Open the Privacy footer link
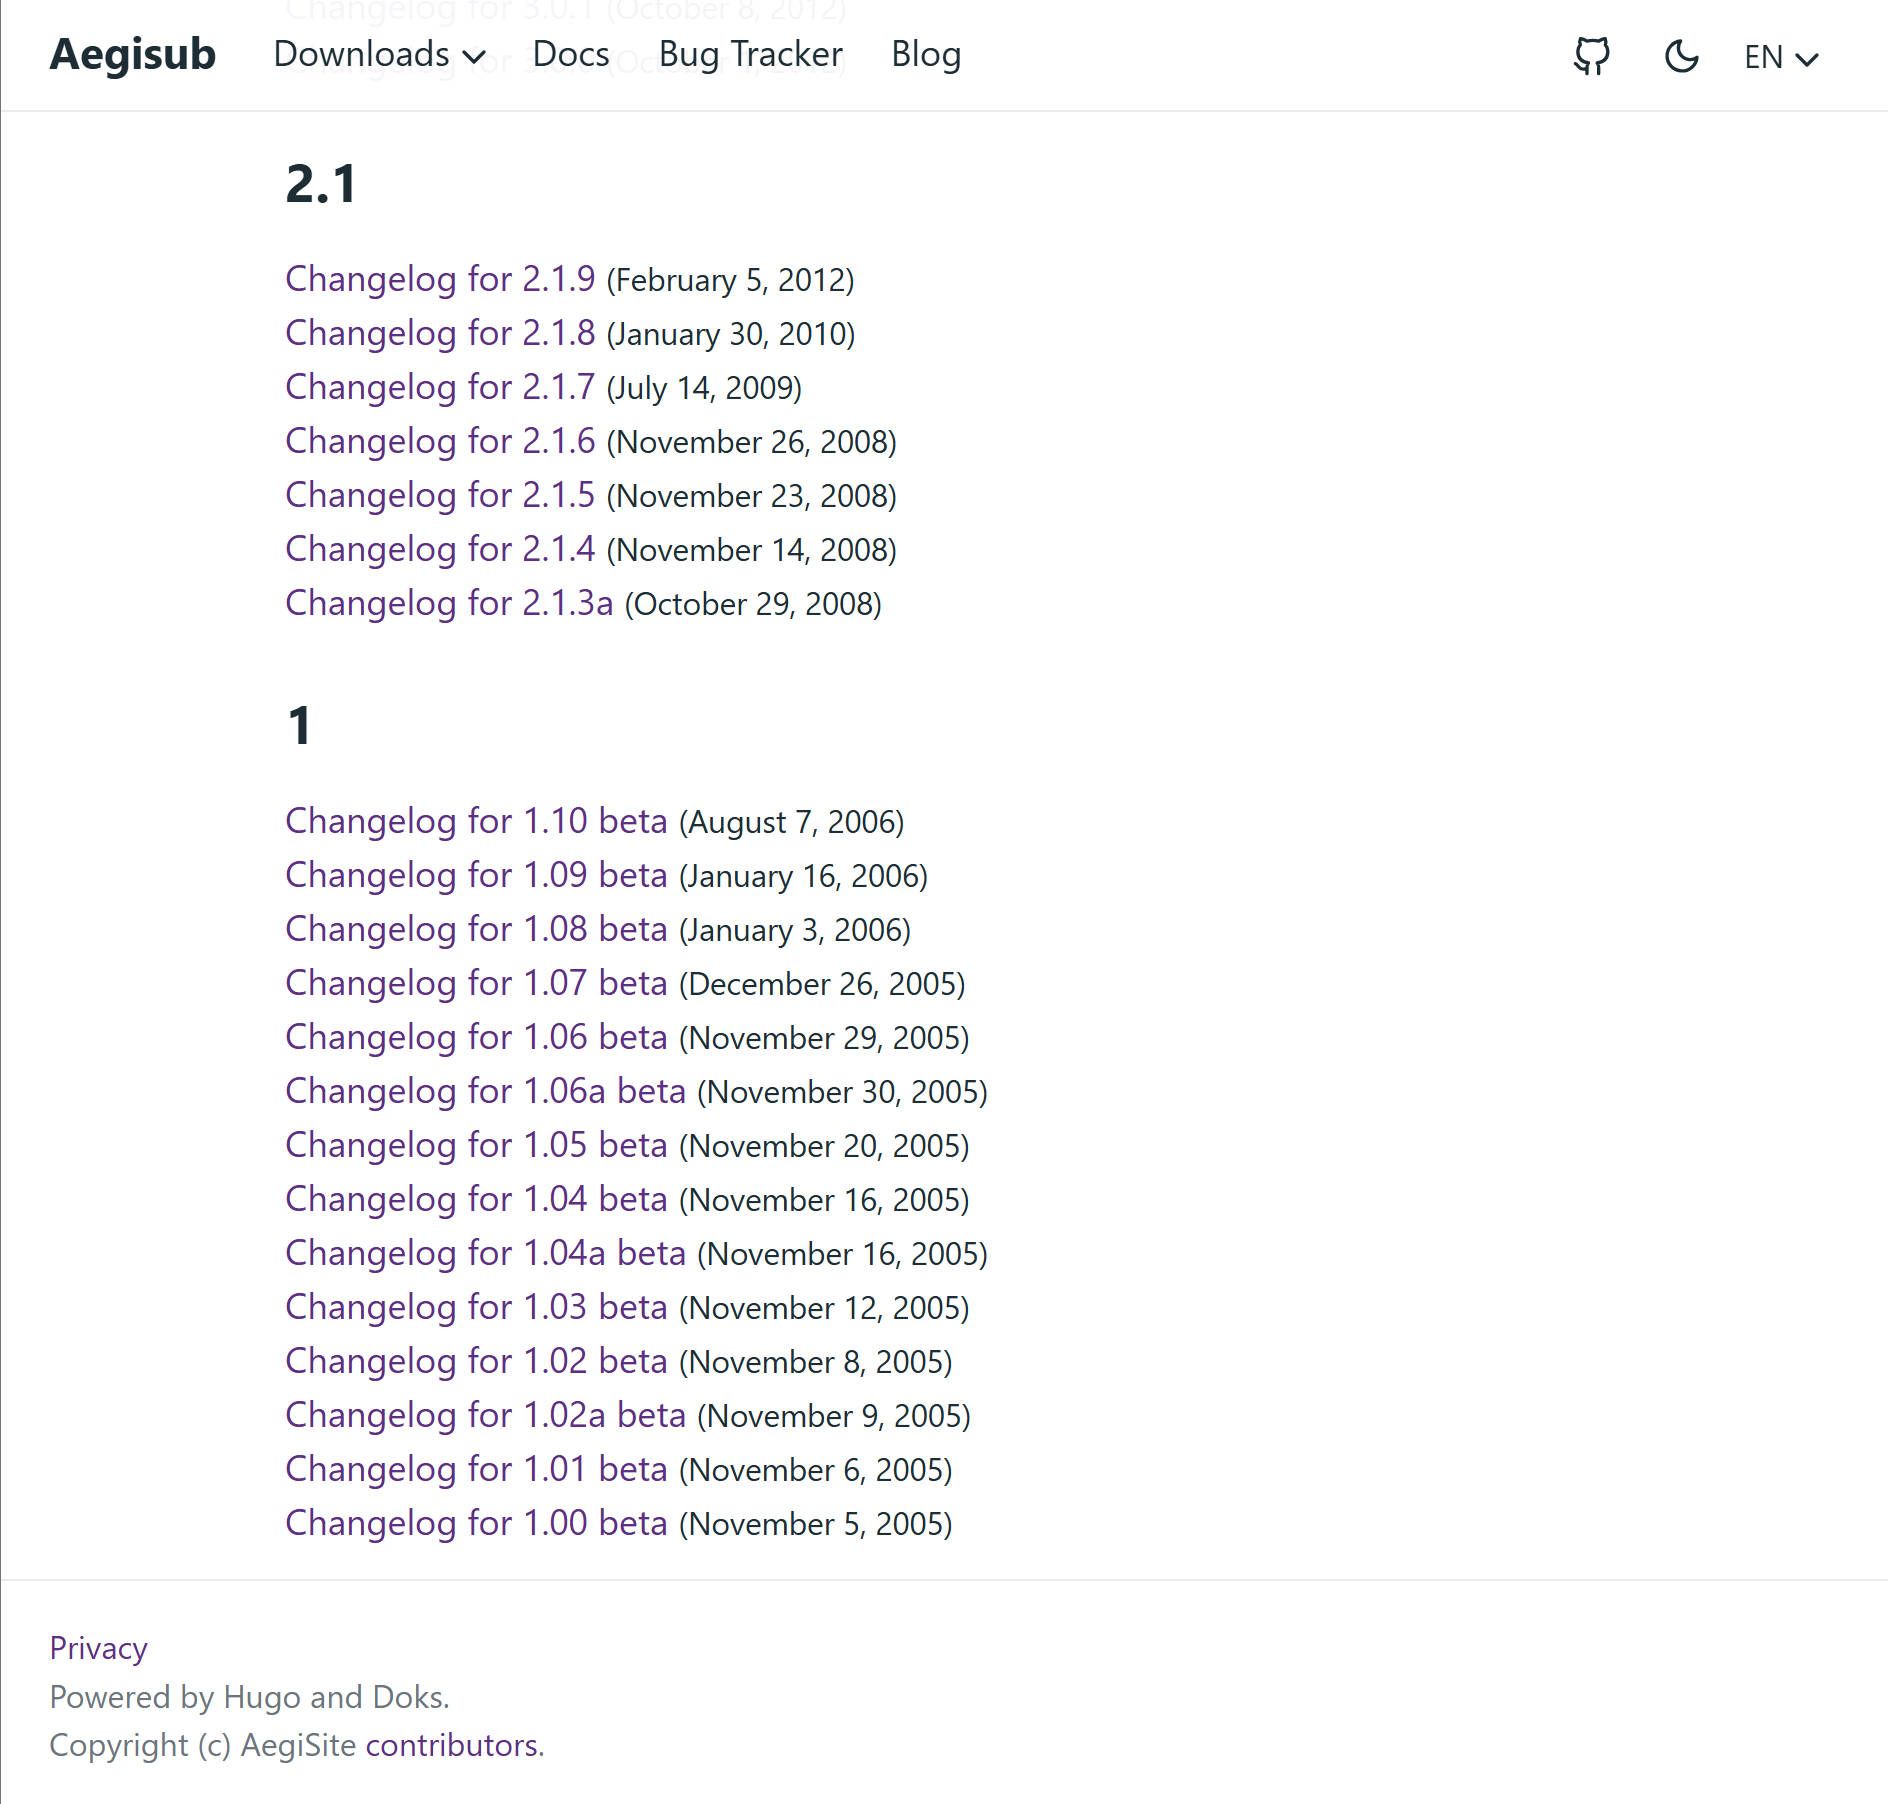 click(x=98, y=1648)
